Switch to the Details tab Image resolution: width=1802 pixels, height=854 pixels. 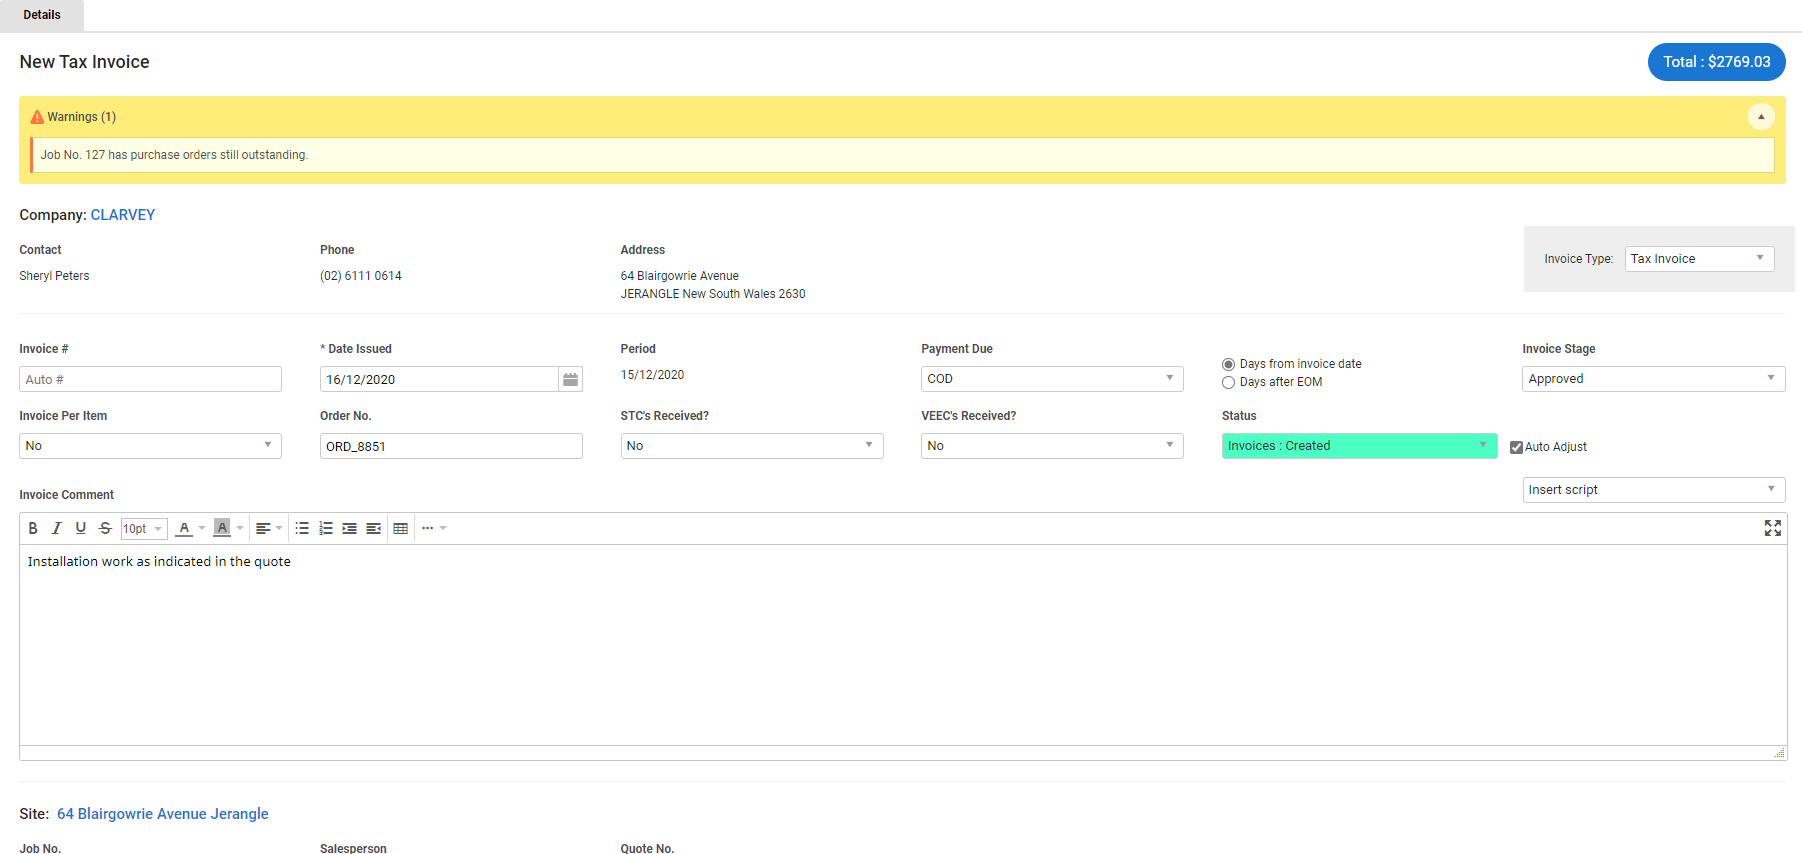(42, 15)
